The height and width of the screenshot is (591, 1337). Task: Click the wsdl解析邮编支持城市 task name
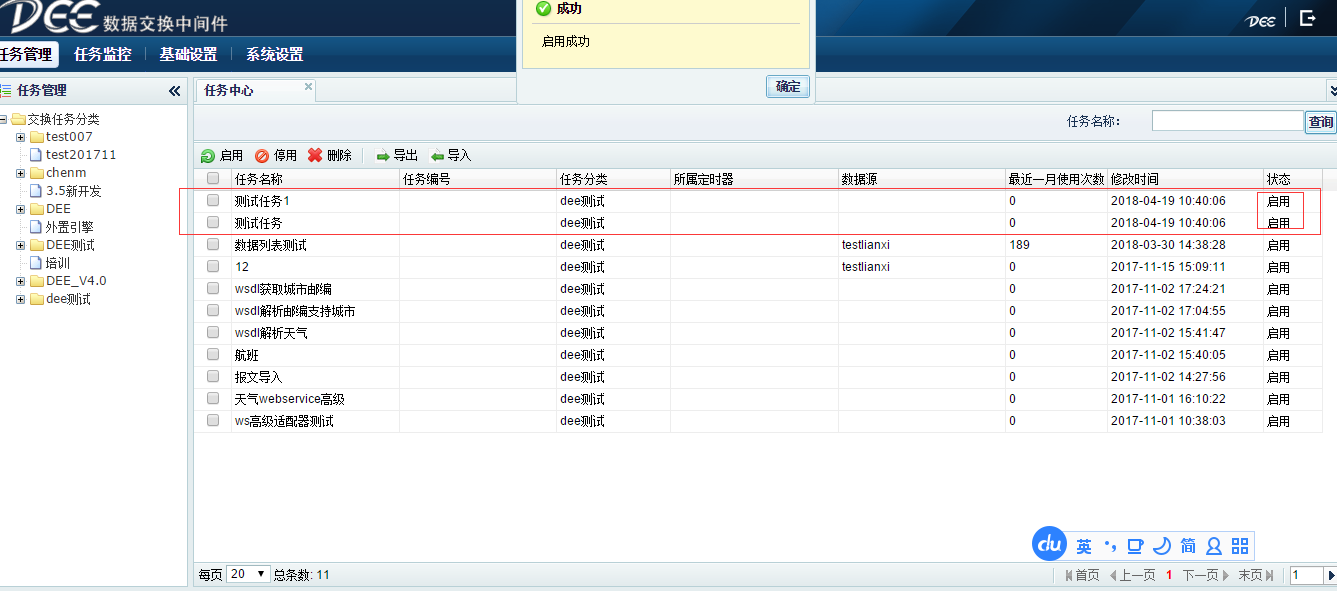click(x=295, y=311)
